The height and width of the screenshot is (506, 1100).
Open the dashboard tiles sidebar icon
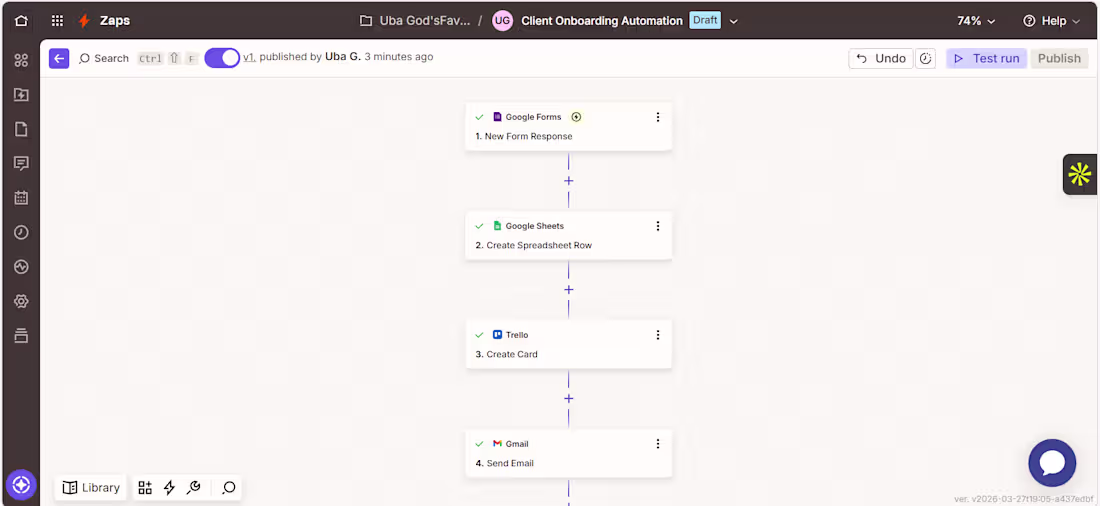pyautogui.click(x=21, y=60)
